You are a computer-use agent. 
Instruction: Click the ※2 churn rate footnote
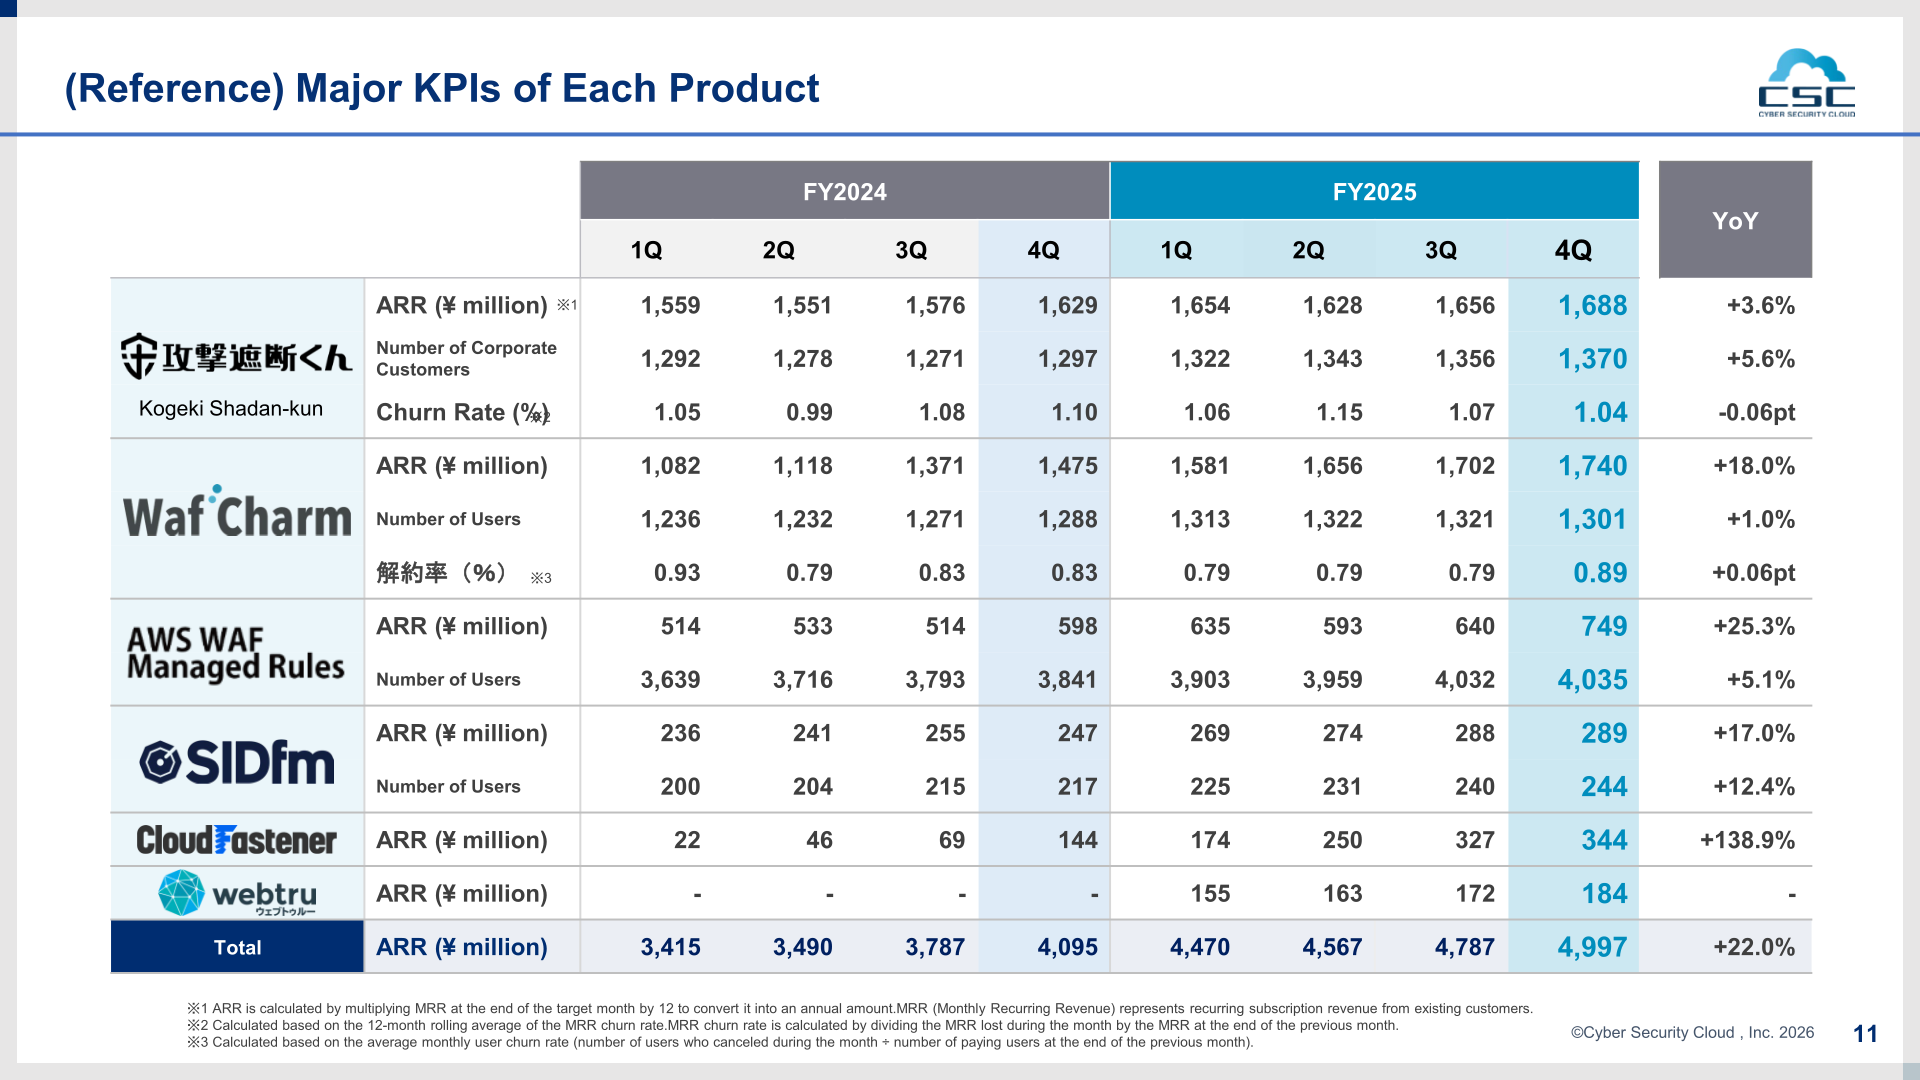[792, 1025]
